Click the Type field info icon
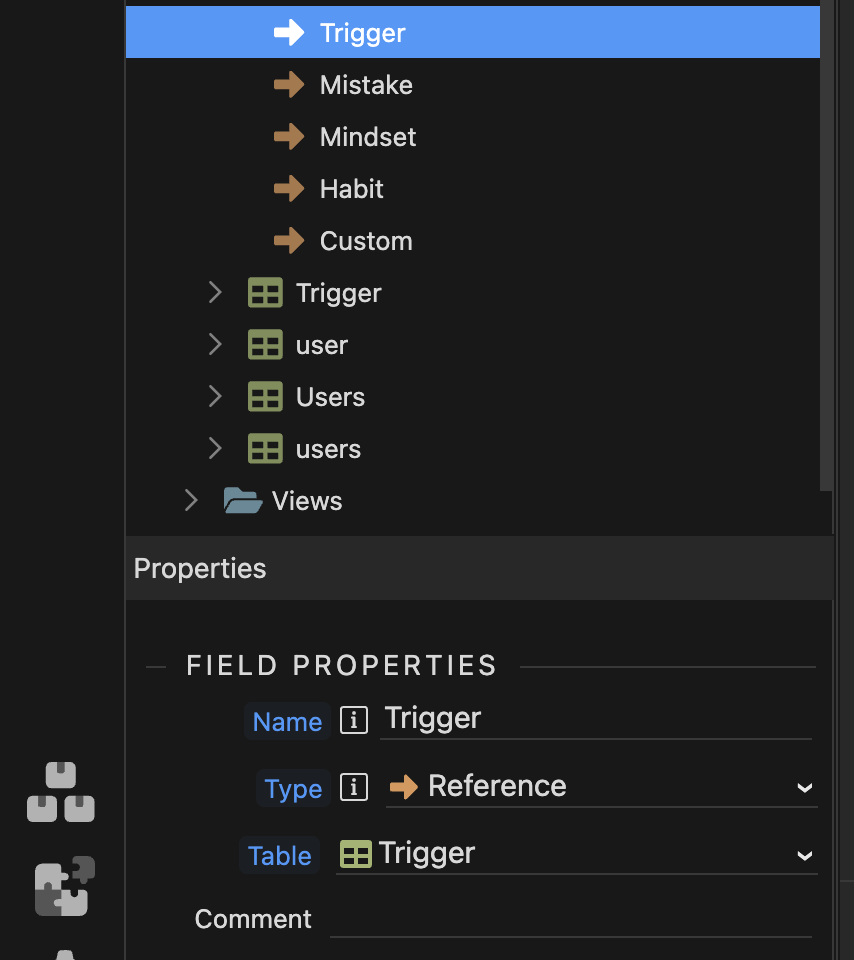 tap(354, 788)
